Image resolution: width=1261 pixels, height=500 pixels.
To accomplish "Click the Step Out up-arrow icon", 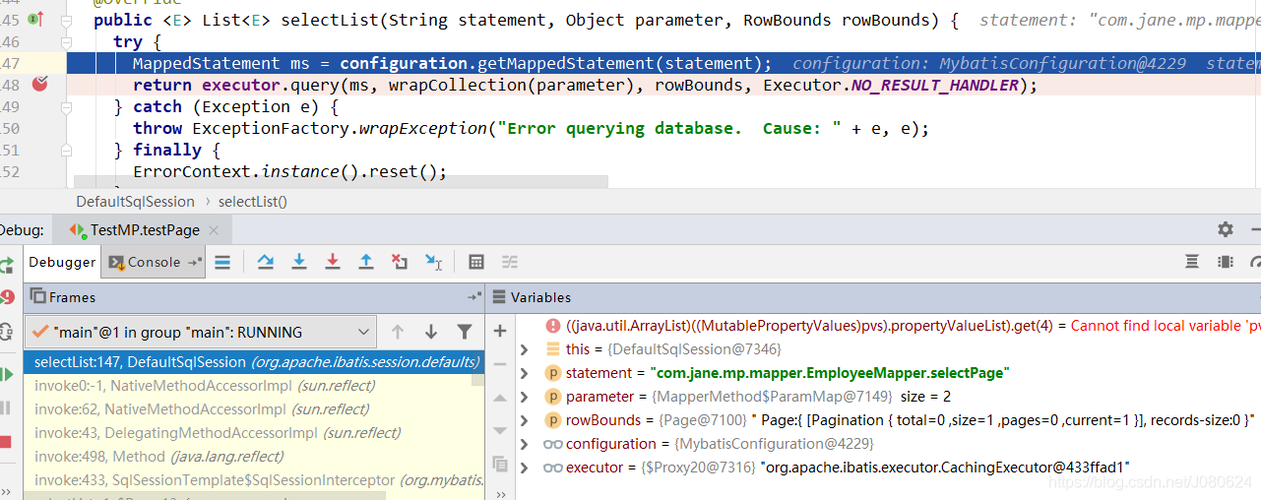I will (x=366, y=262).
